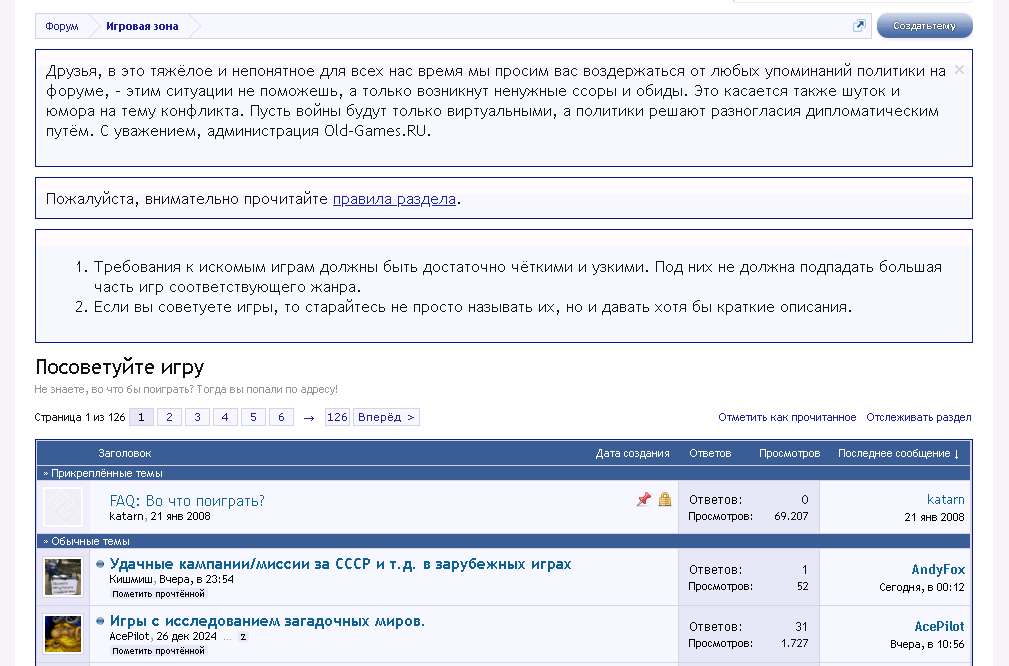Mark 'Игры с исследованием' thread as read
Viewport: 1009px width, 666px height.
tap(158, 651)
